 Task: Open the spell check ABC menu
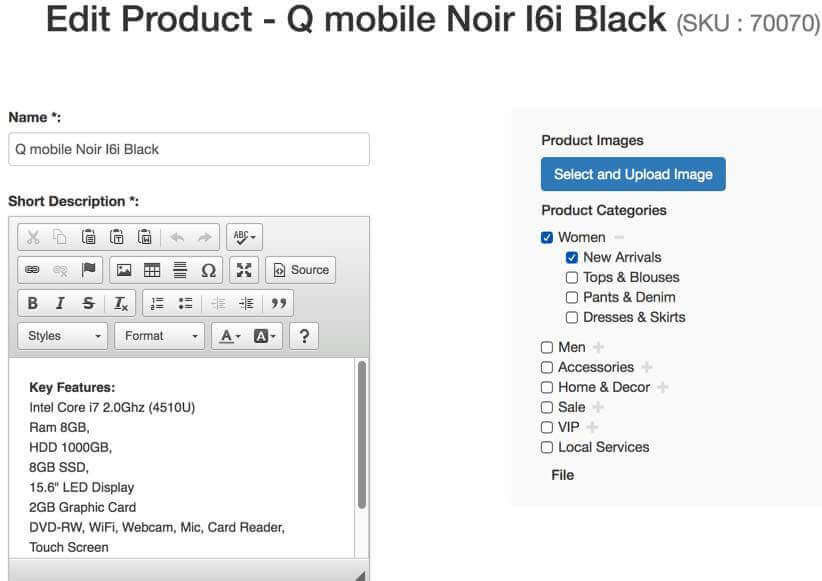(x=244, y=237)
